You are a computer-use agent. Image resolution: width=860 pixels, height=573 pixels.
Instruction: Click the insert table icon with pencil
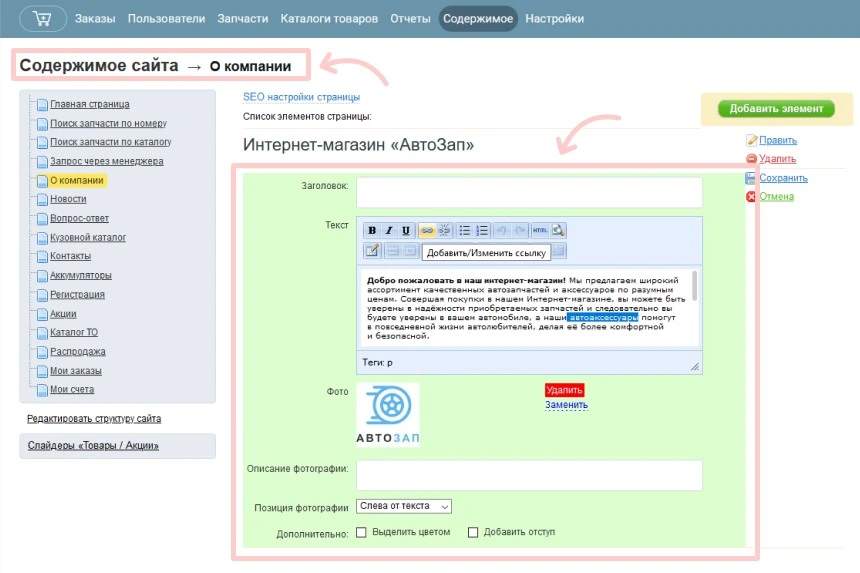pyautogui.click(x=372, y=251)
